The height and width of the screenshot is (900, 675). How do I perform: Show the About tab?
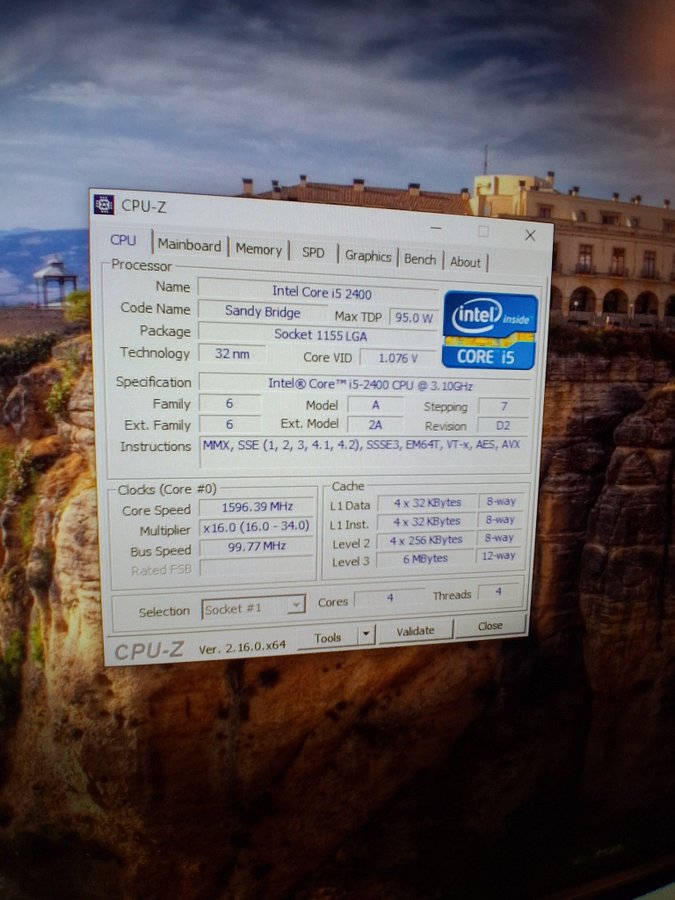(x=465, y=262)
